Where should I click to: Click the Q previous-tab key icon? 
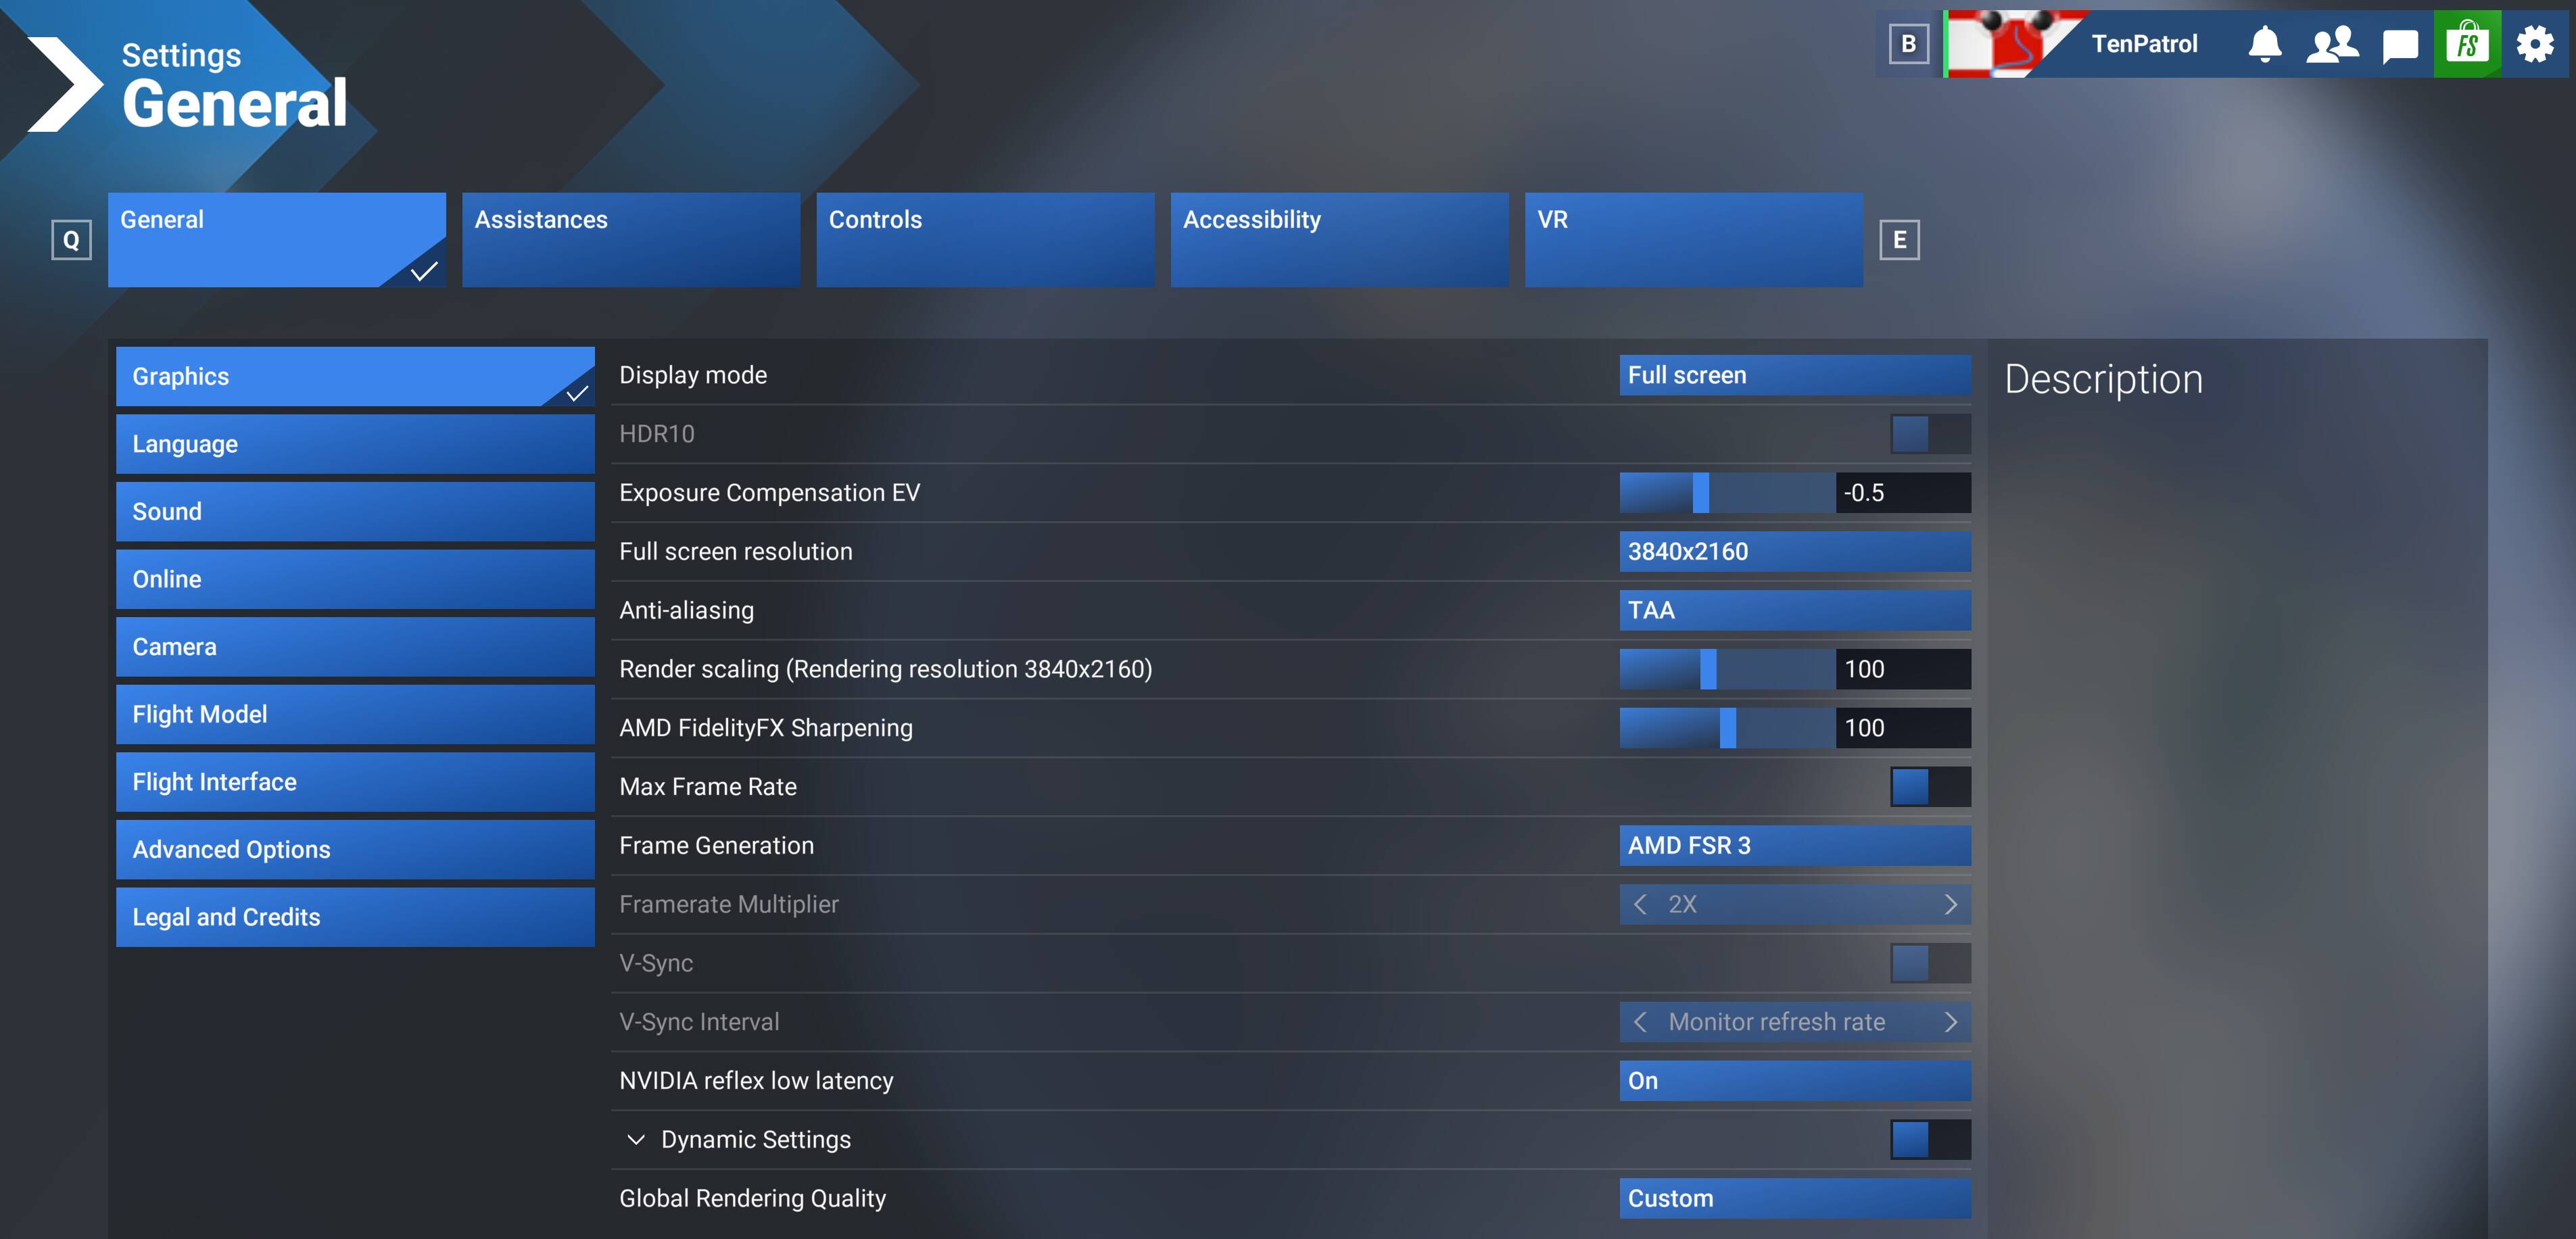71,240
